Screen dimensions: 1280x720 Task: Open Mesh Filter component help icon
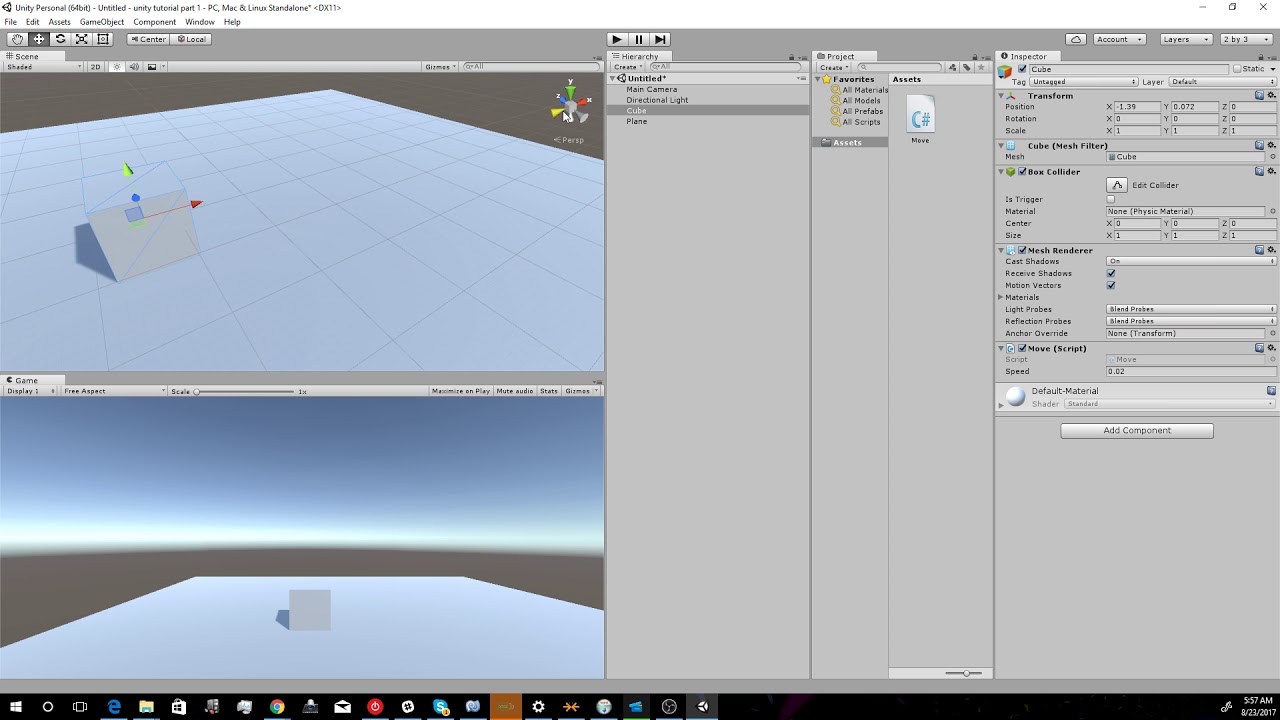pyautogui.click(x=1260, y=146)
